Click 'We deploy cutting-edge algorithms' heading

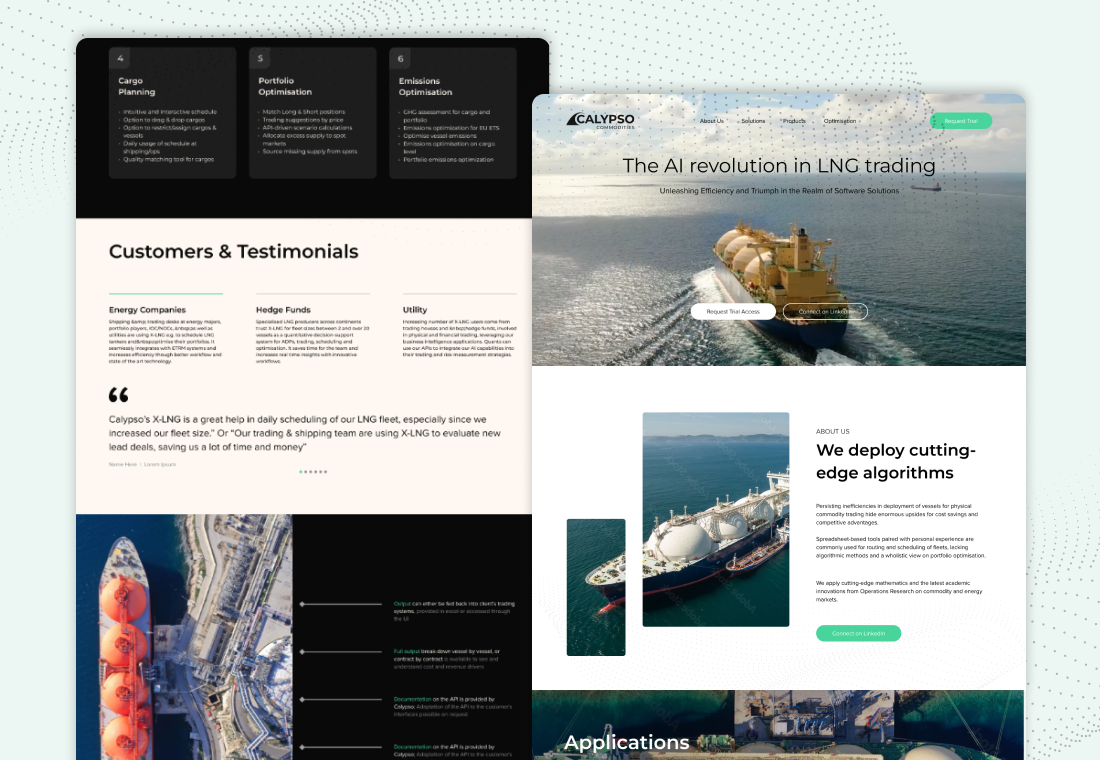click(896, 461)
